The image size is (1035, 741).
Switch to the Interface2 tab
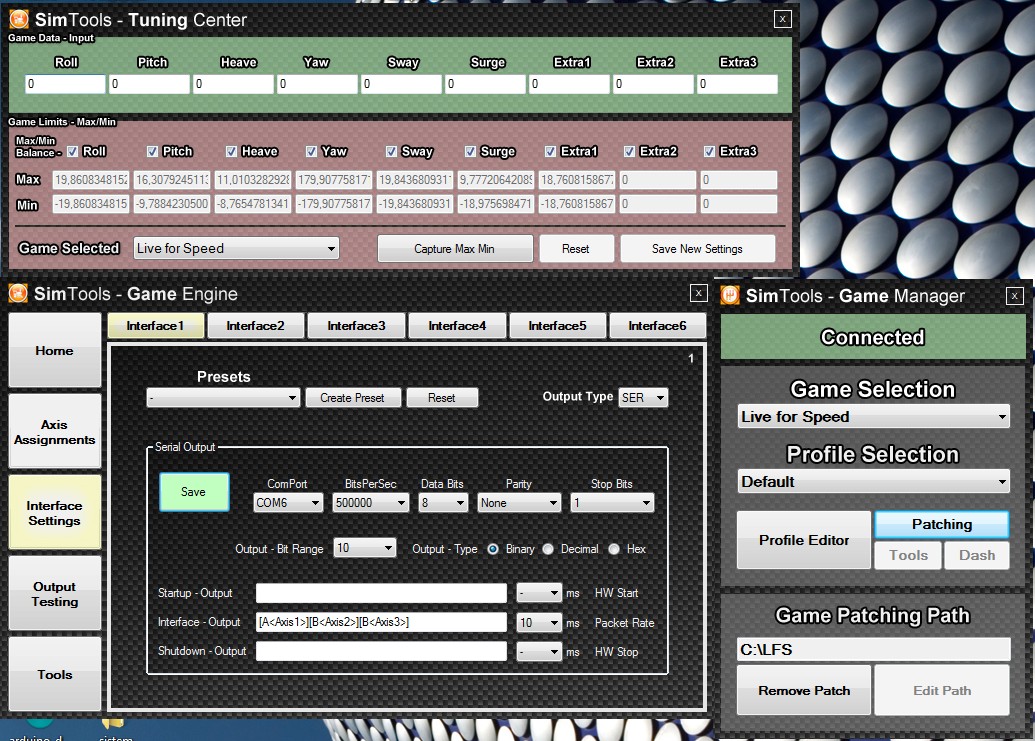coord(255,326)
